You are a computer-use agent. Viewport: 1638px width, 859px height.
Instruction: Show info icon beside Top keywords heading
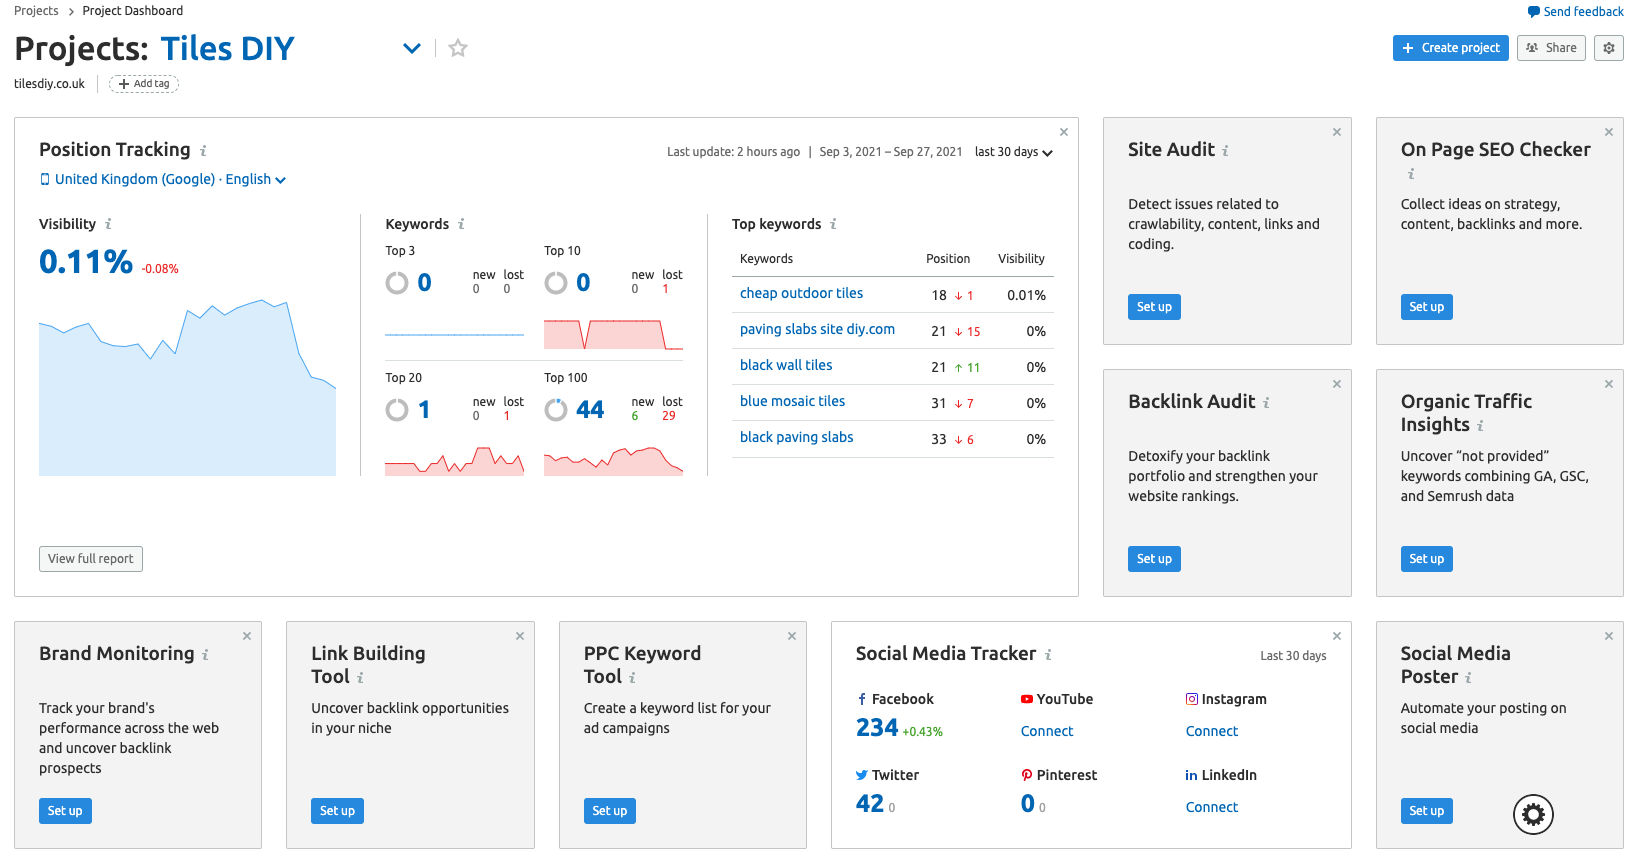(x=833, y=224)
